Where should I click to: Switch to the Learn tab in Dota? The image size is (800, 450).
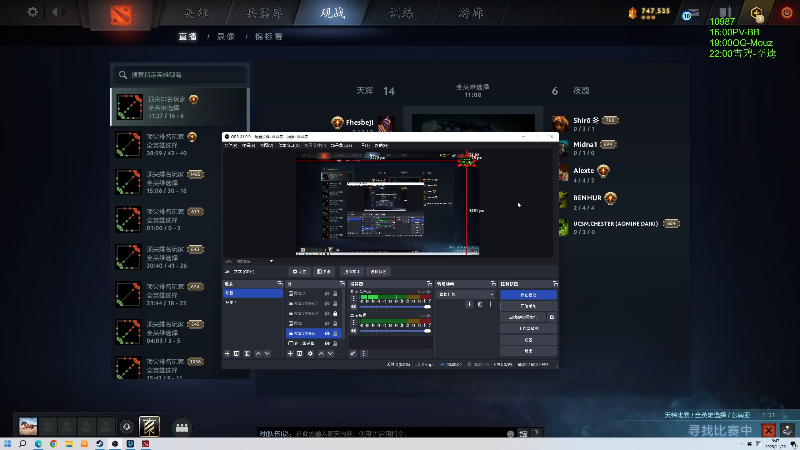[x=401, y=12]
